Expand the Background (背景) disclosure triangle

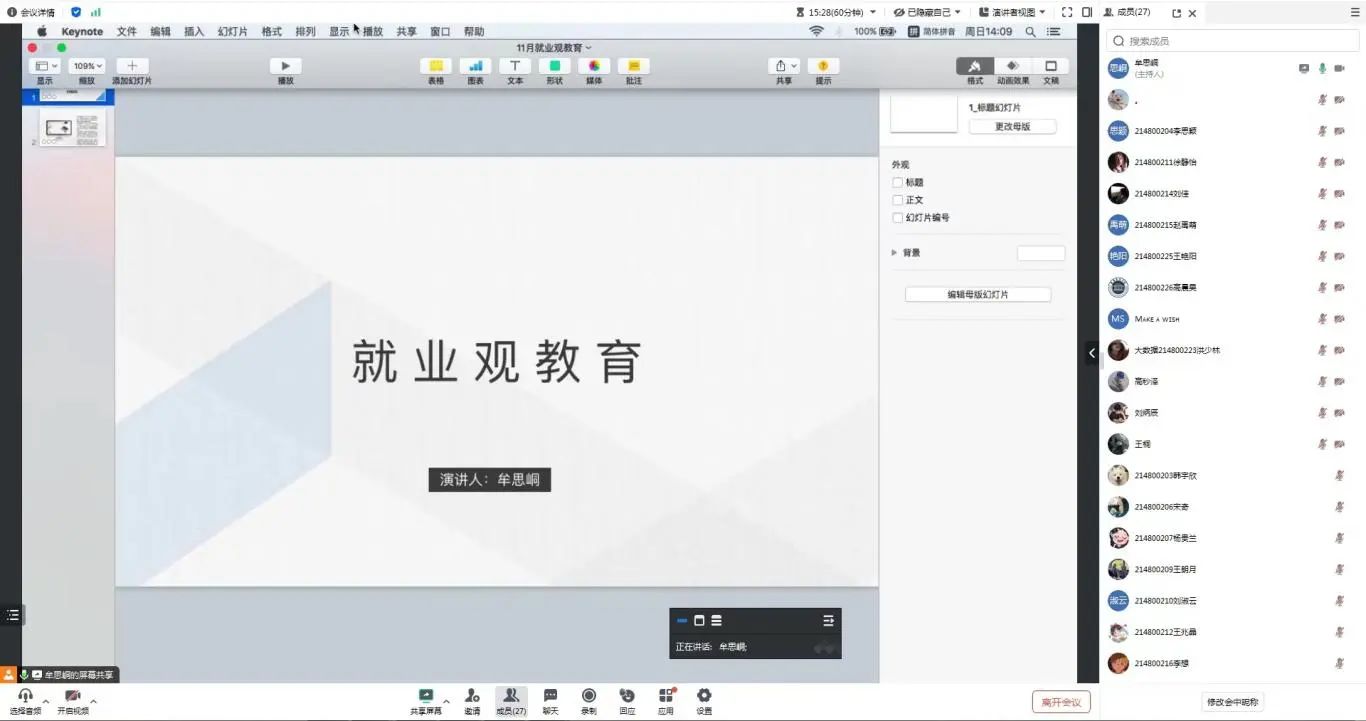pos(894,253)
